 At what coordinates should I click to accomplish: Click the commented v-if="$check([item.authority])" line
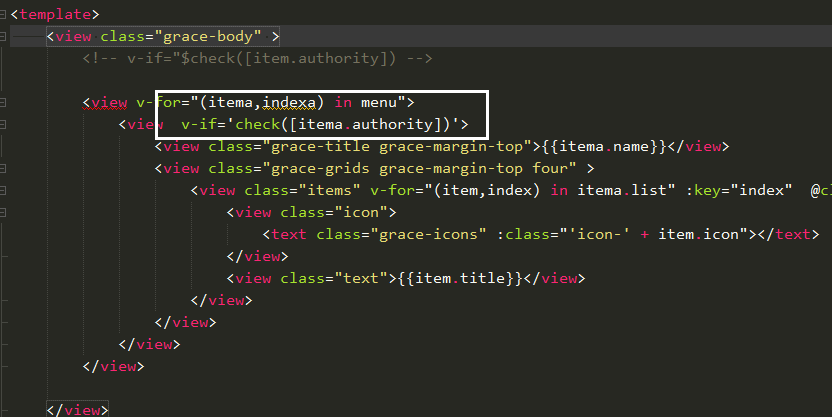[x=257, y=58]
